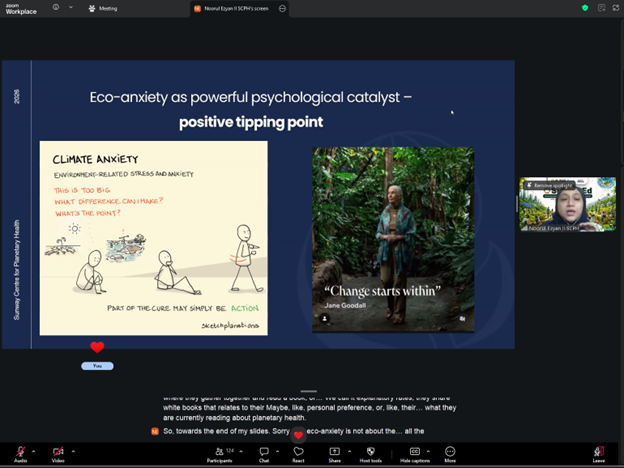Open Host tools shield icon
The width and height of the screenshot is (624, 468).
[371, 452]
